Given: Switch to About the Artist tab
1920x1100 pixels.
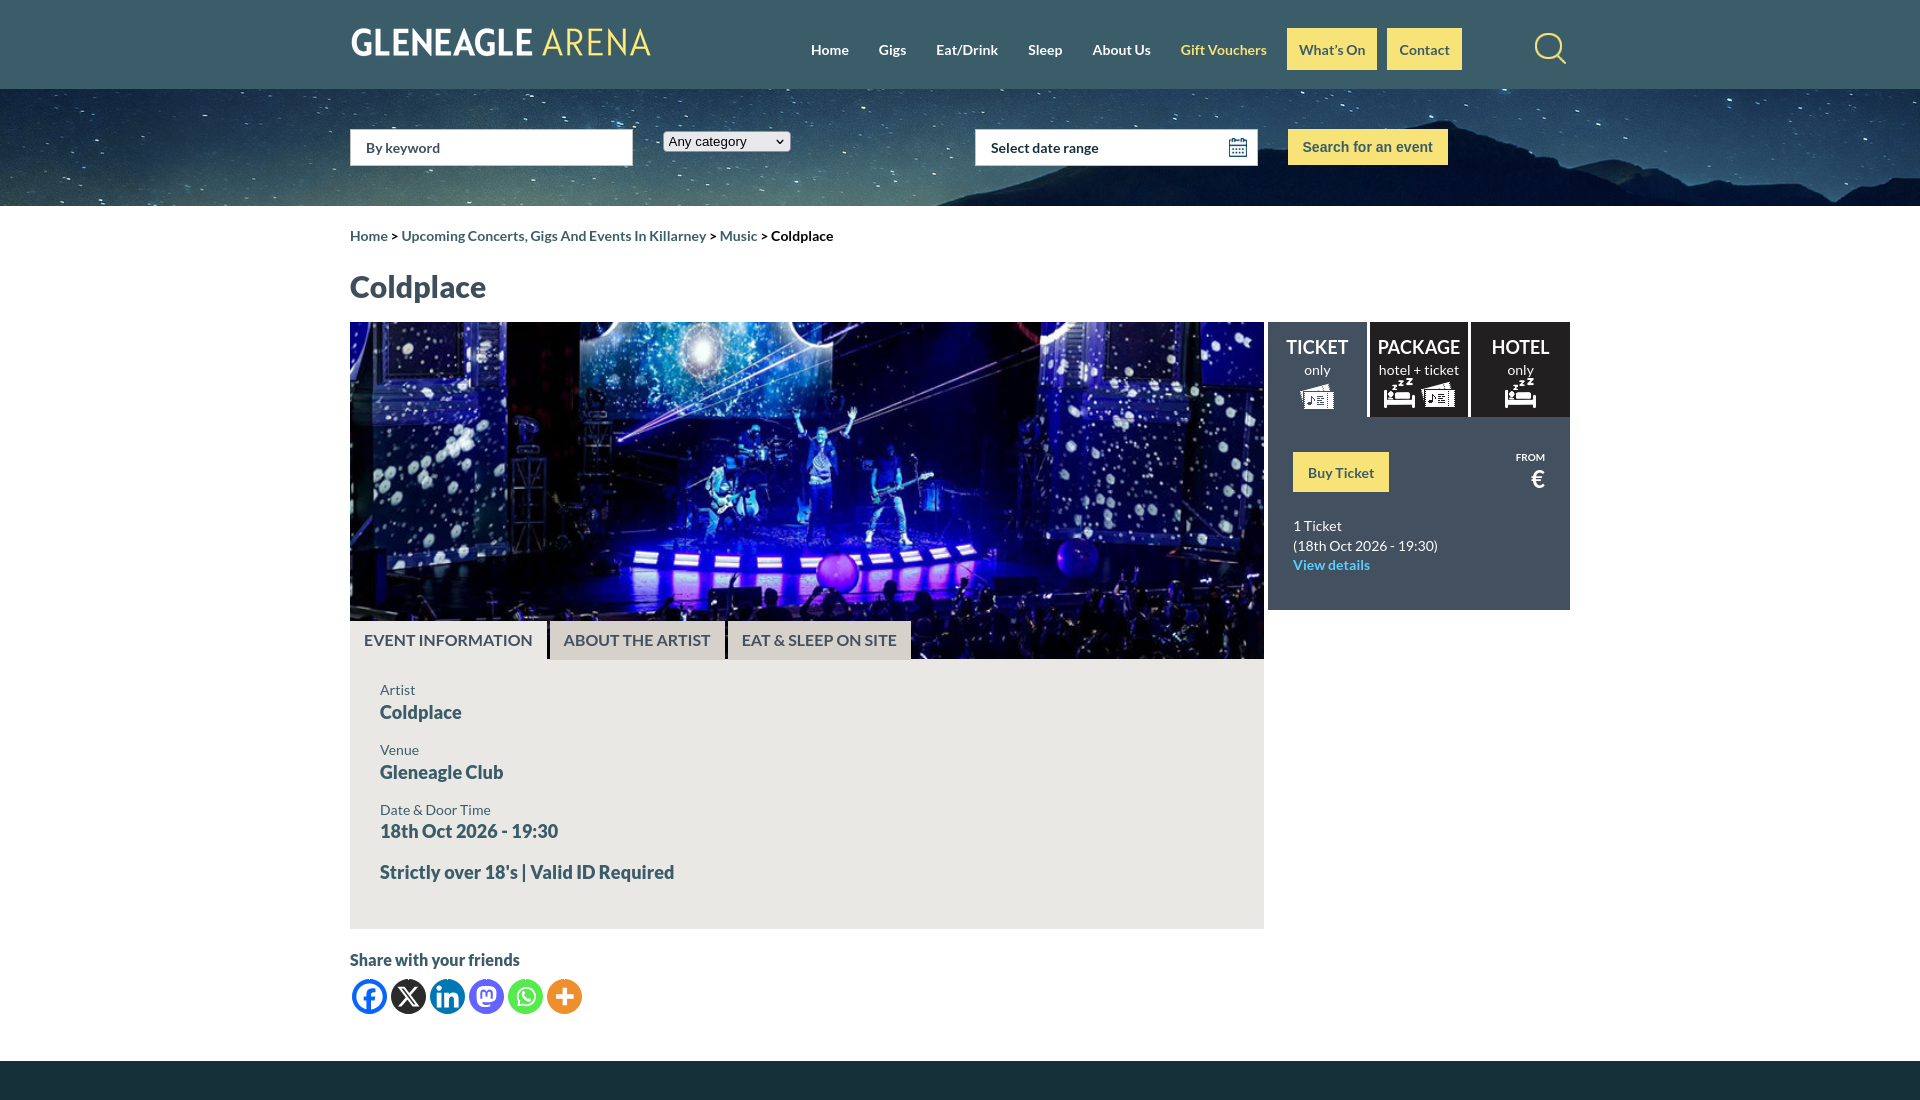Looking at the screenshot, I should click(637, 640).
